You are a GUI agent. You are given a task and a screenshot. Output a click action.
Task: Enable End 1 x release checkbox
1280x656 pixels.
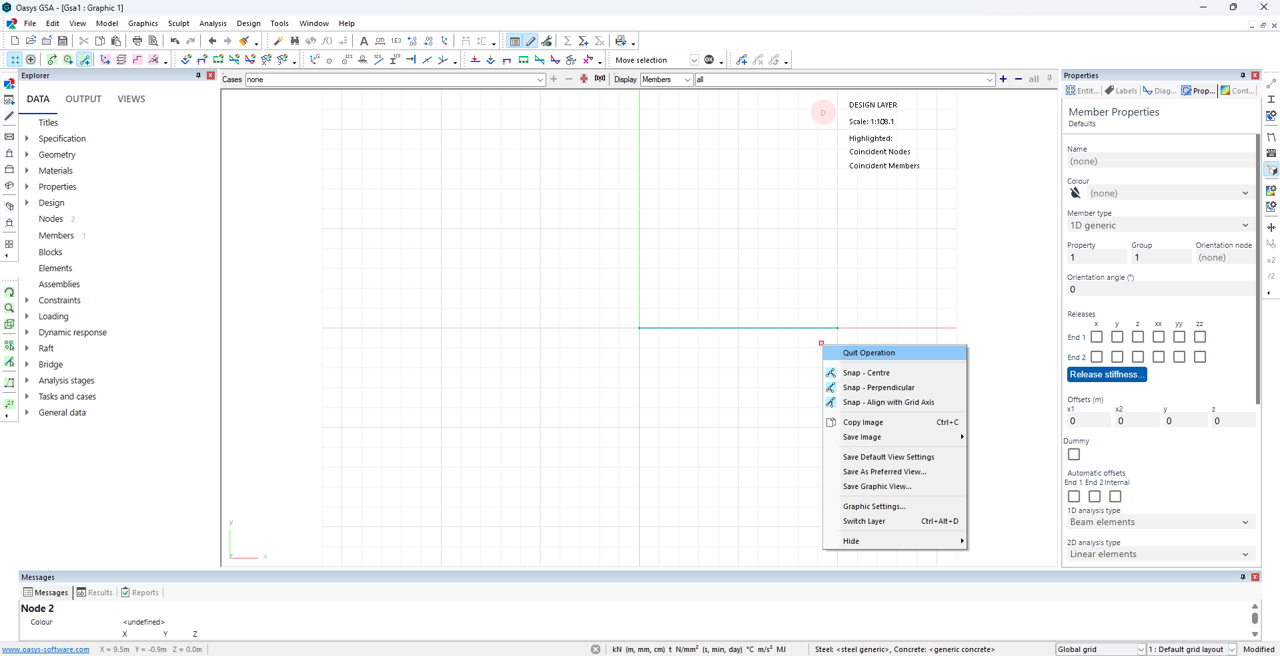(x=1096, y=337)
